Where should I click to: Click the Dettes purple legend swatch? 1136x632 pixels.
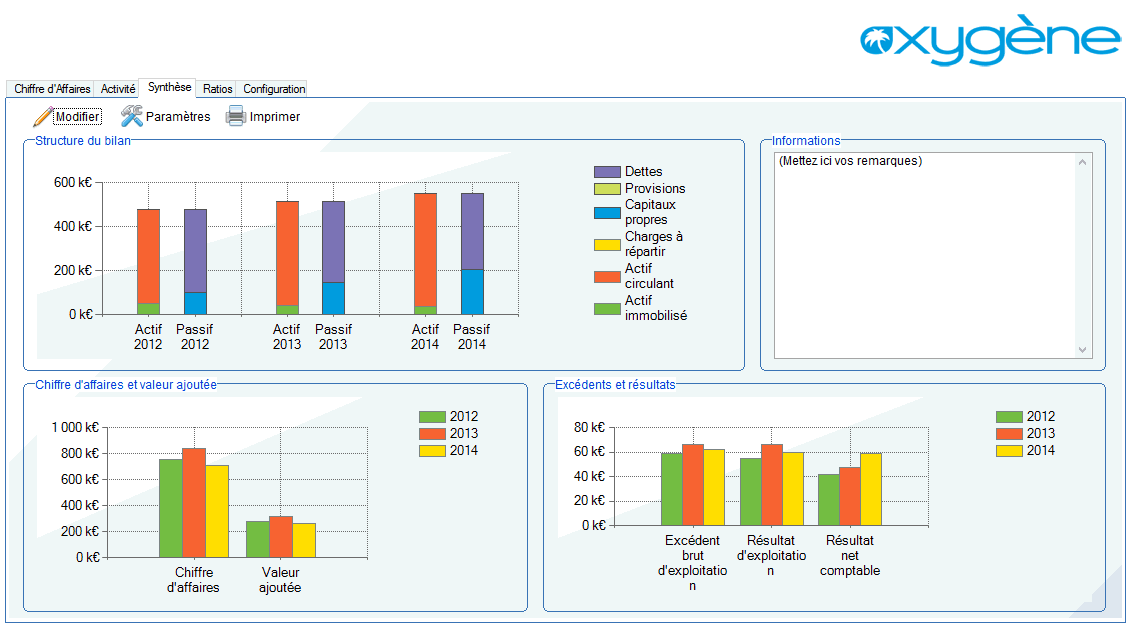point(607,172)
